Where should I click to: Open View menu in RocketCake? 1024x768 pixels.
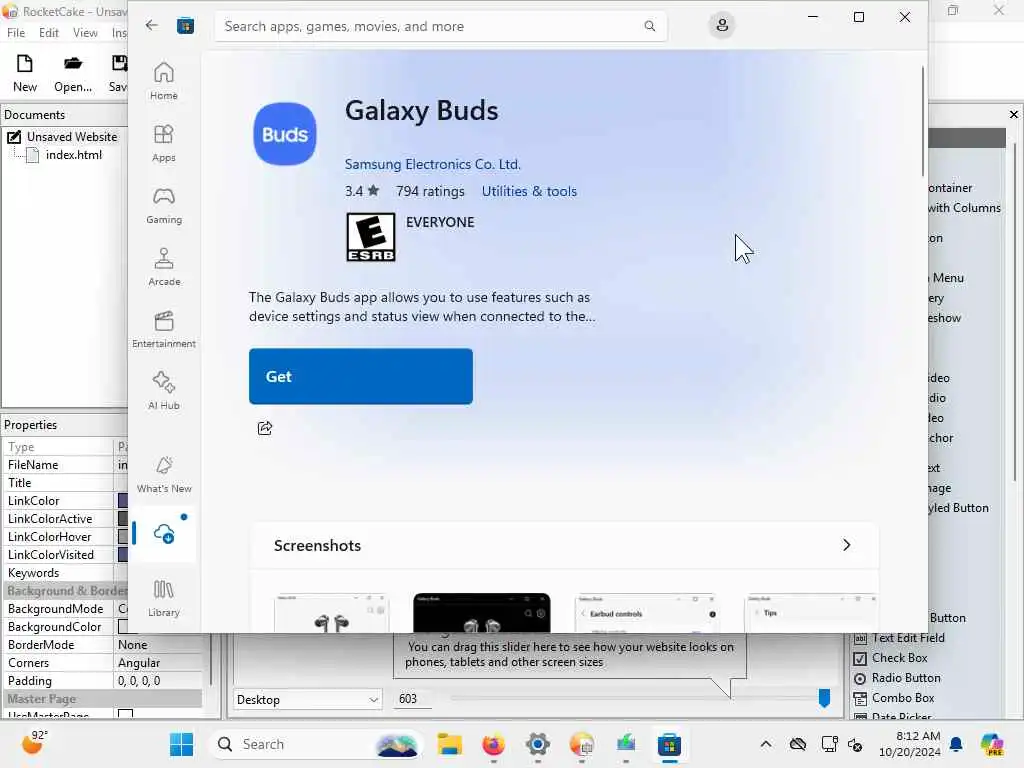click(x=85, y=33)
